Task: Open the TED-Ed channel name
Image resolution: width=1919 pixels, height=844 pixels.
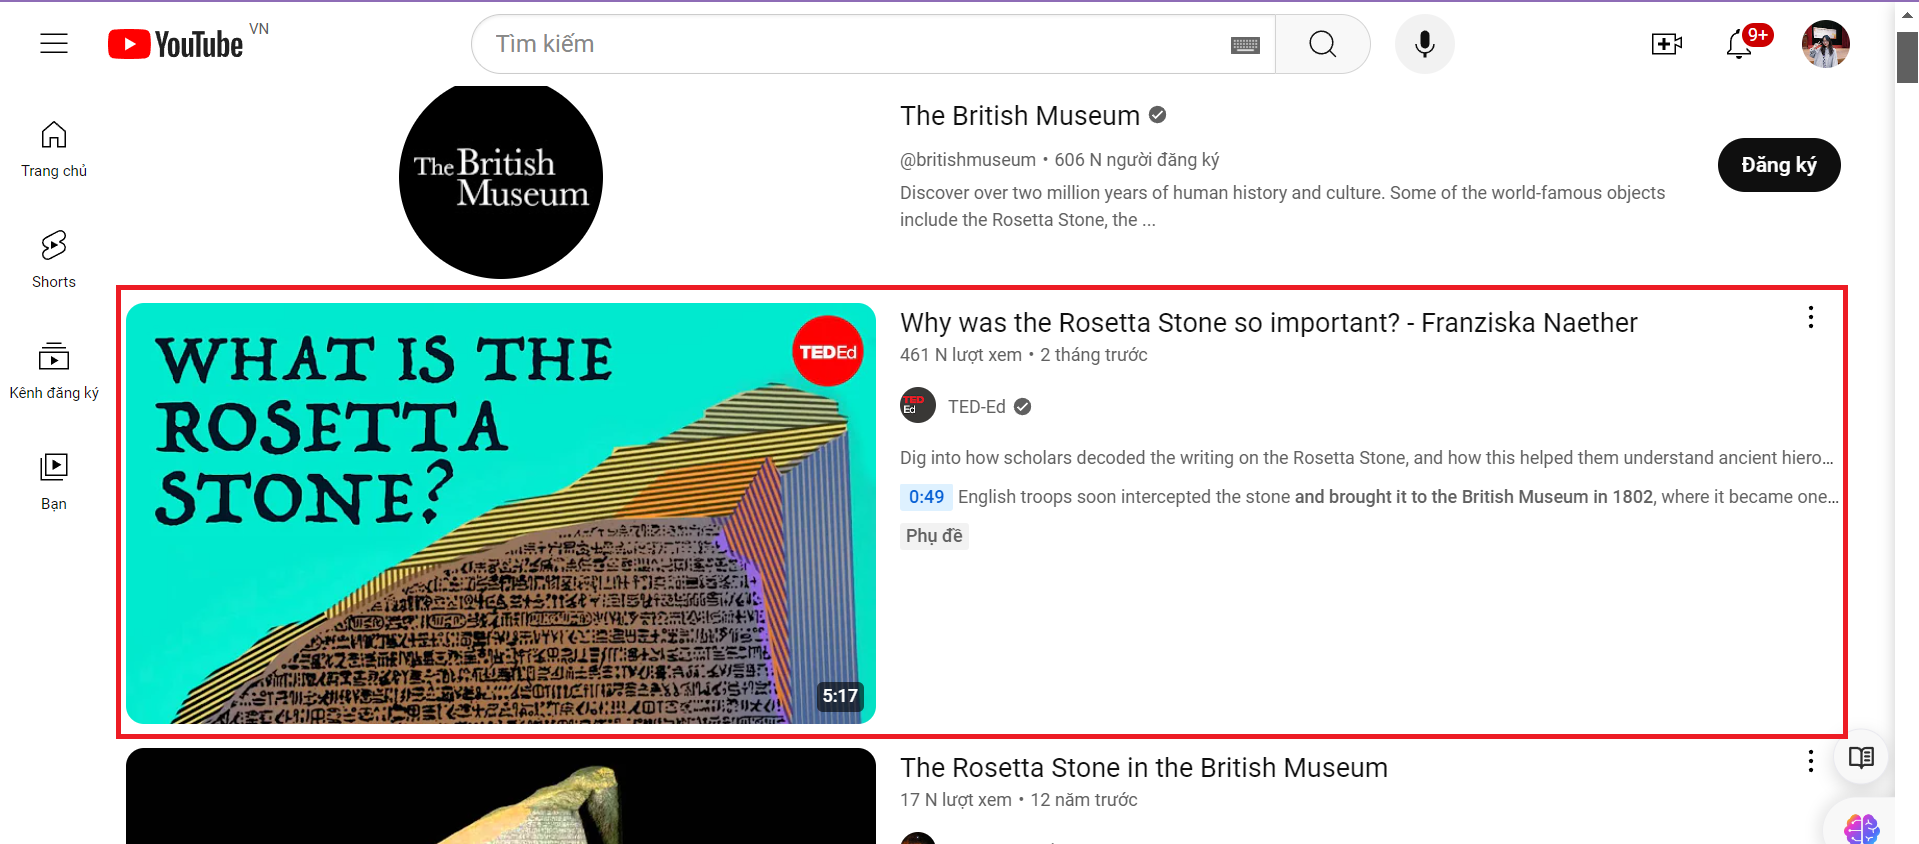Action: pos(977,407)
